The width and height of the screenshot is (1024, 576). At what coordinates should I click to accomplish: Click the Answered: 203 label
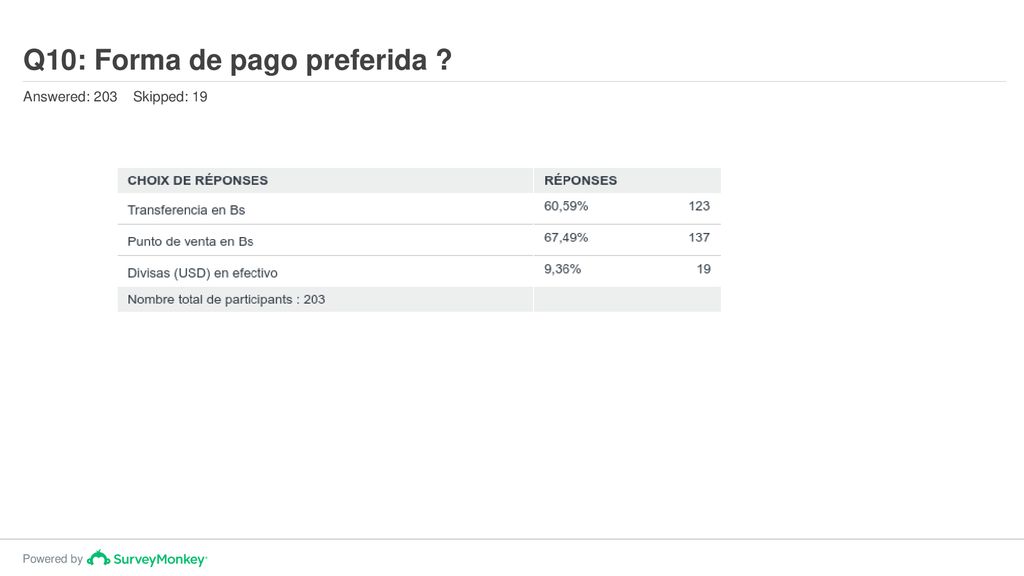[70, 97]
